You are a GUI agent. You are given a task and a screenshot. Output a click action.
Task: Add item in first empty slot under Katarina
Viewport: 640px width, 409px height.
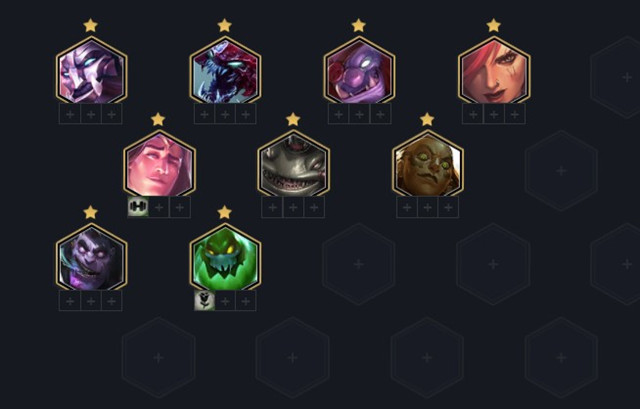(473, 114)
